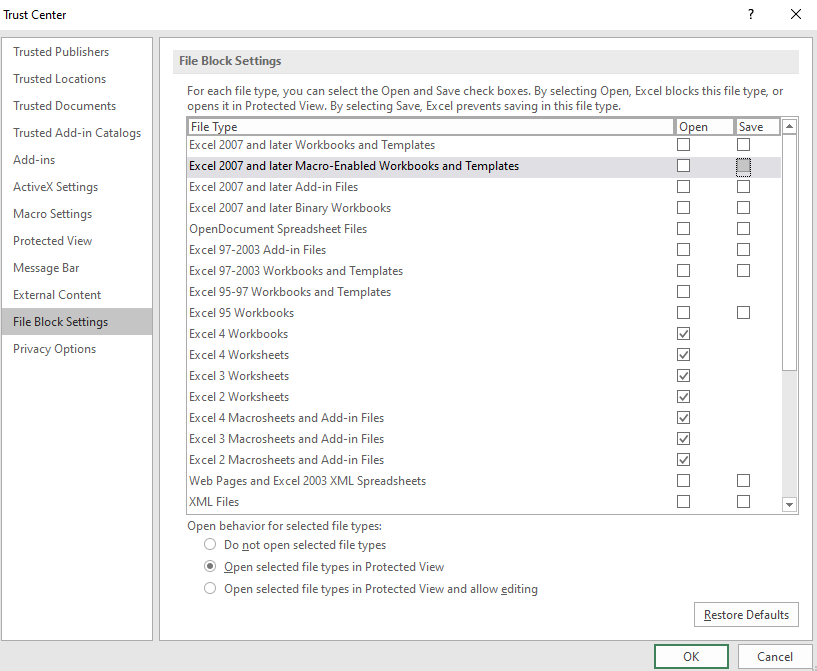Select the OpenDocument Spreadsheet Files row text

[x=278, y=229]
